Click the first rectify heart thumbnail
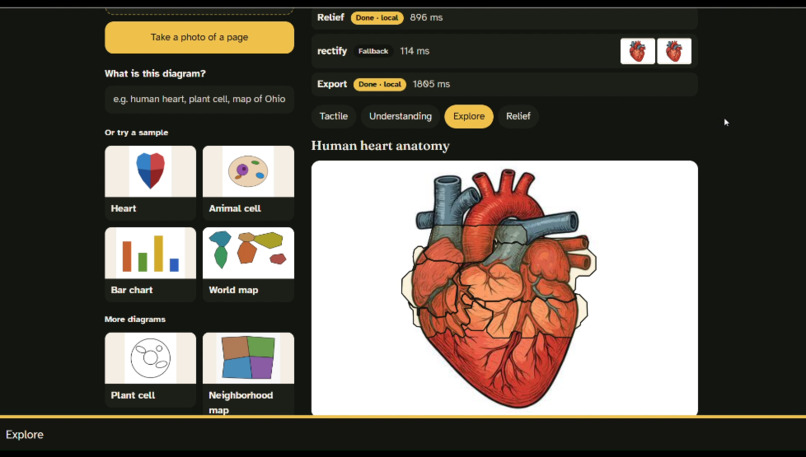Image resolution: width=806 pixels, height=457 pixels. (x=637, y=51)
